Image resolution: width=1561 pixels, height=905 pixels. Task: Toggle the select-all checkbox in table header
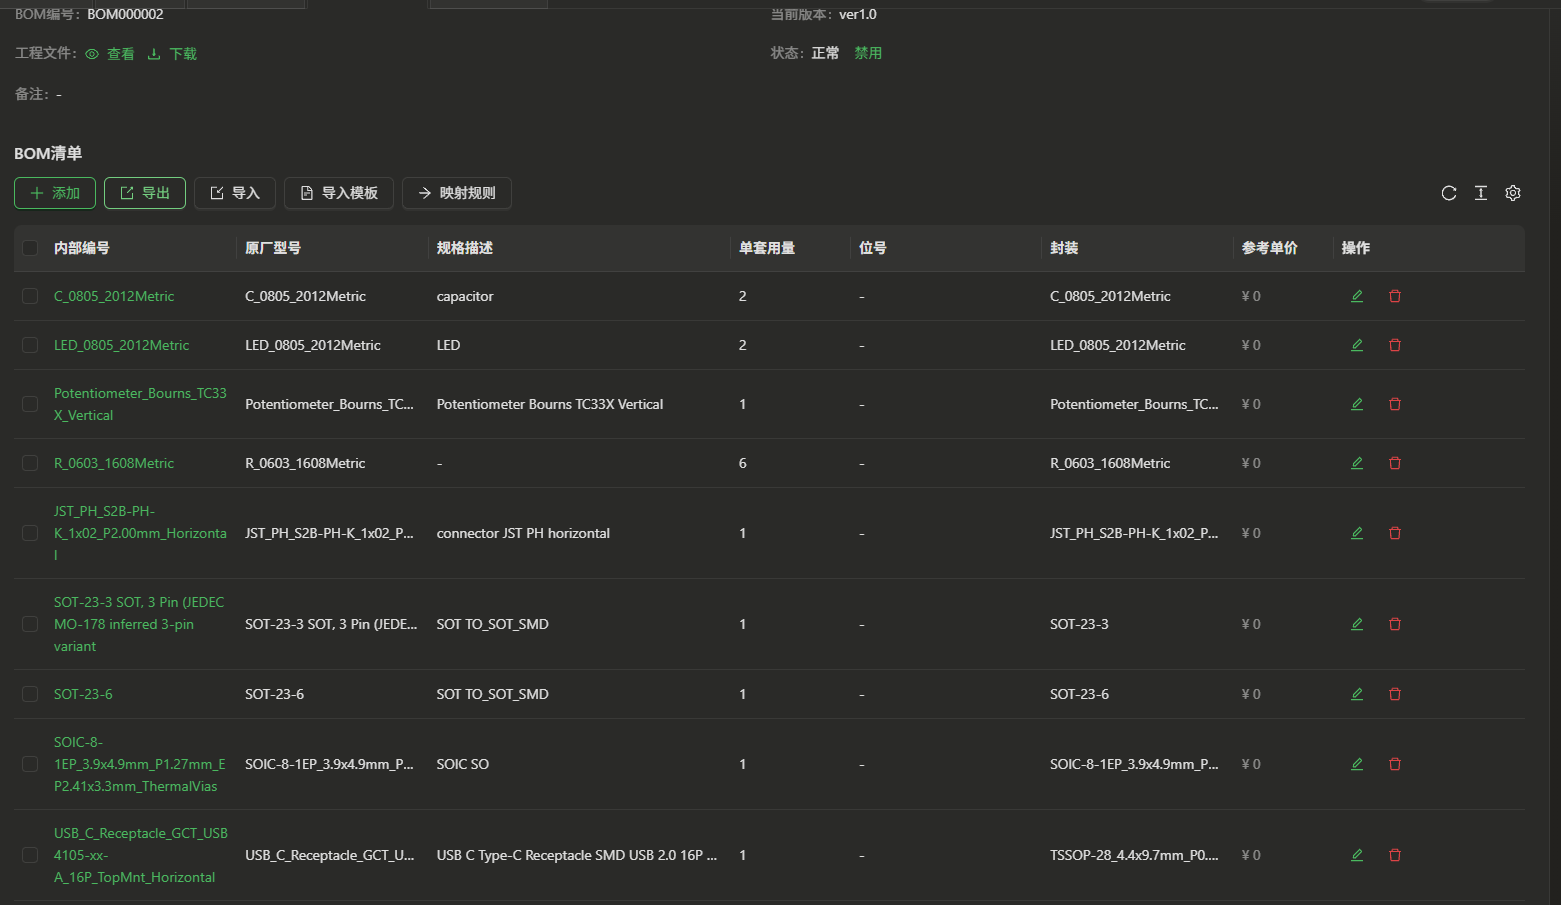point(30,248)
